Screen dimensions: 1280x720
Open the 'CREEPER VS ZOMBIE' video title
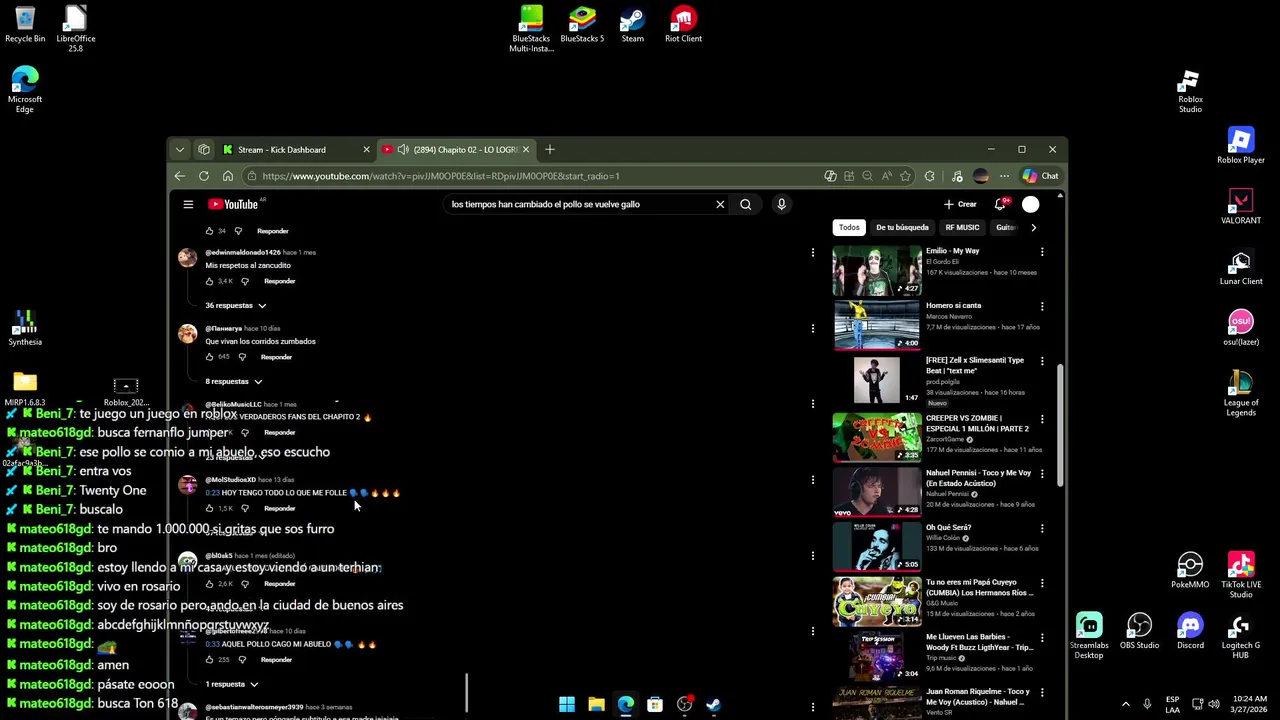tap(977, 424)
